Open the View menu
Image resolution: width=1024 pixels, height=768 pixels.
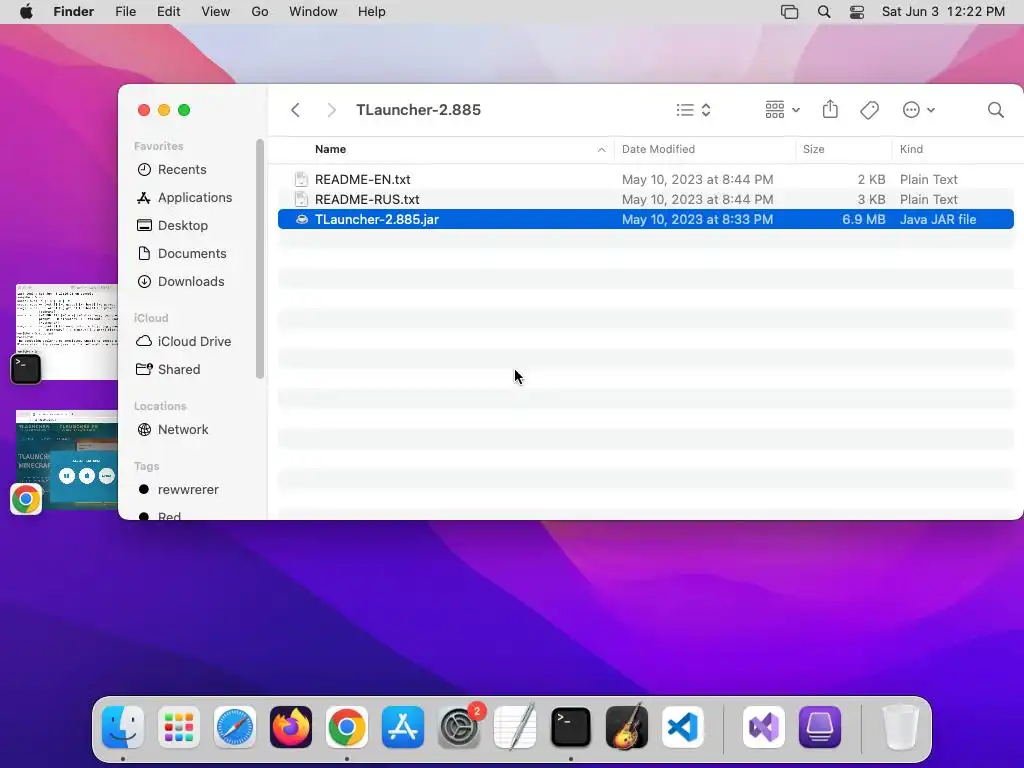(x=216, y=12)
